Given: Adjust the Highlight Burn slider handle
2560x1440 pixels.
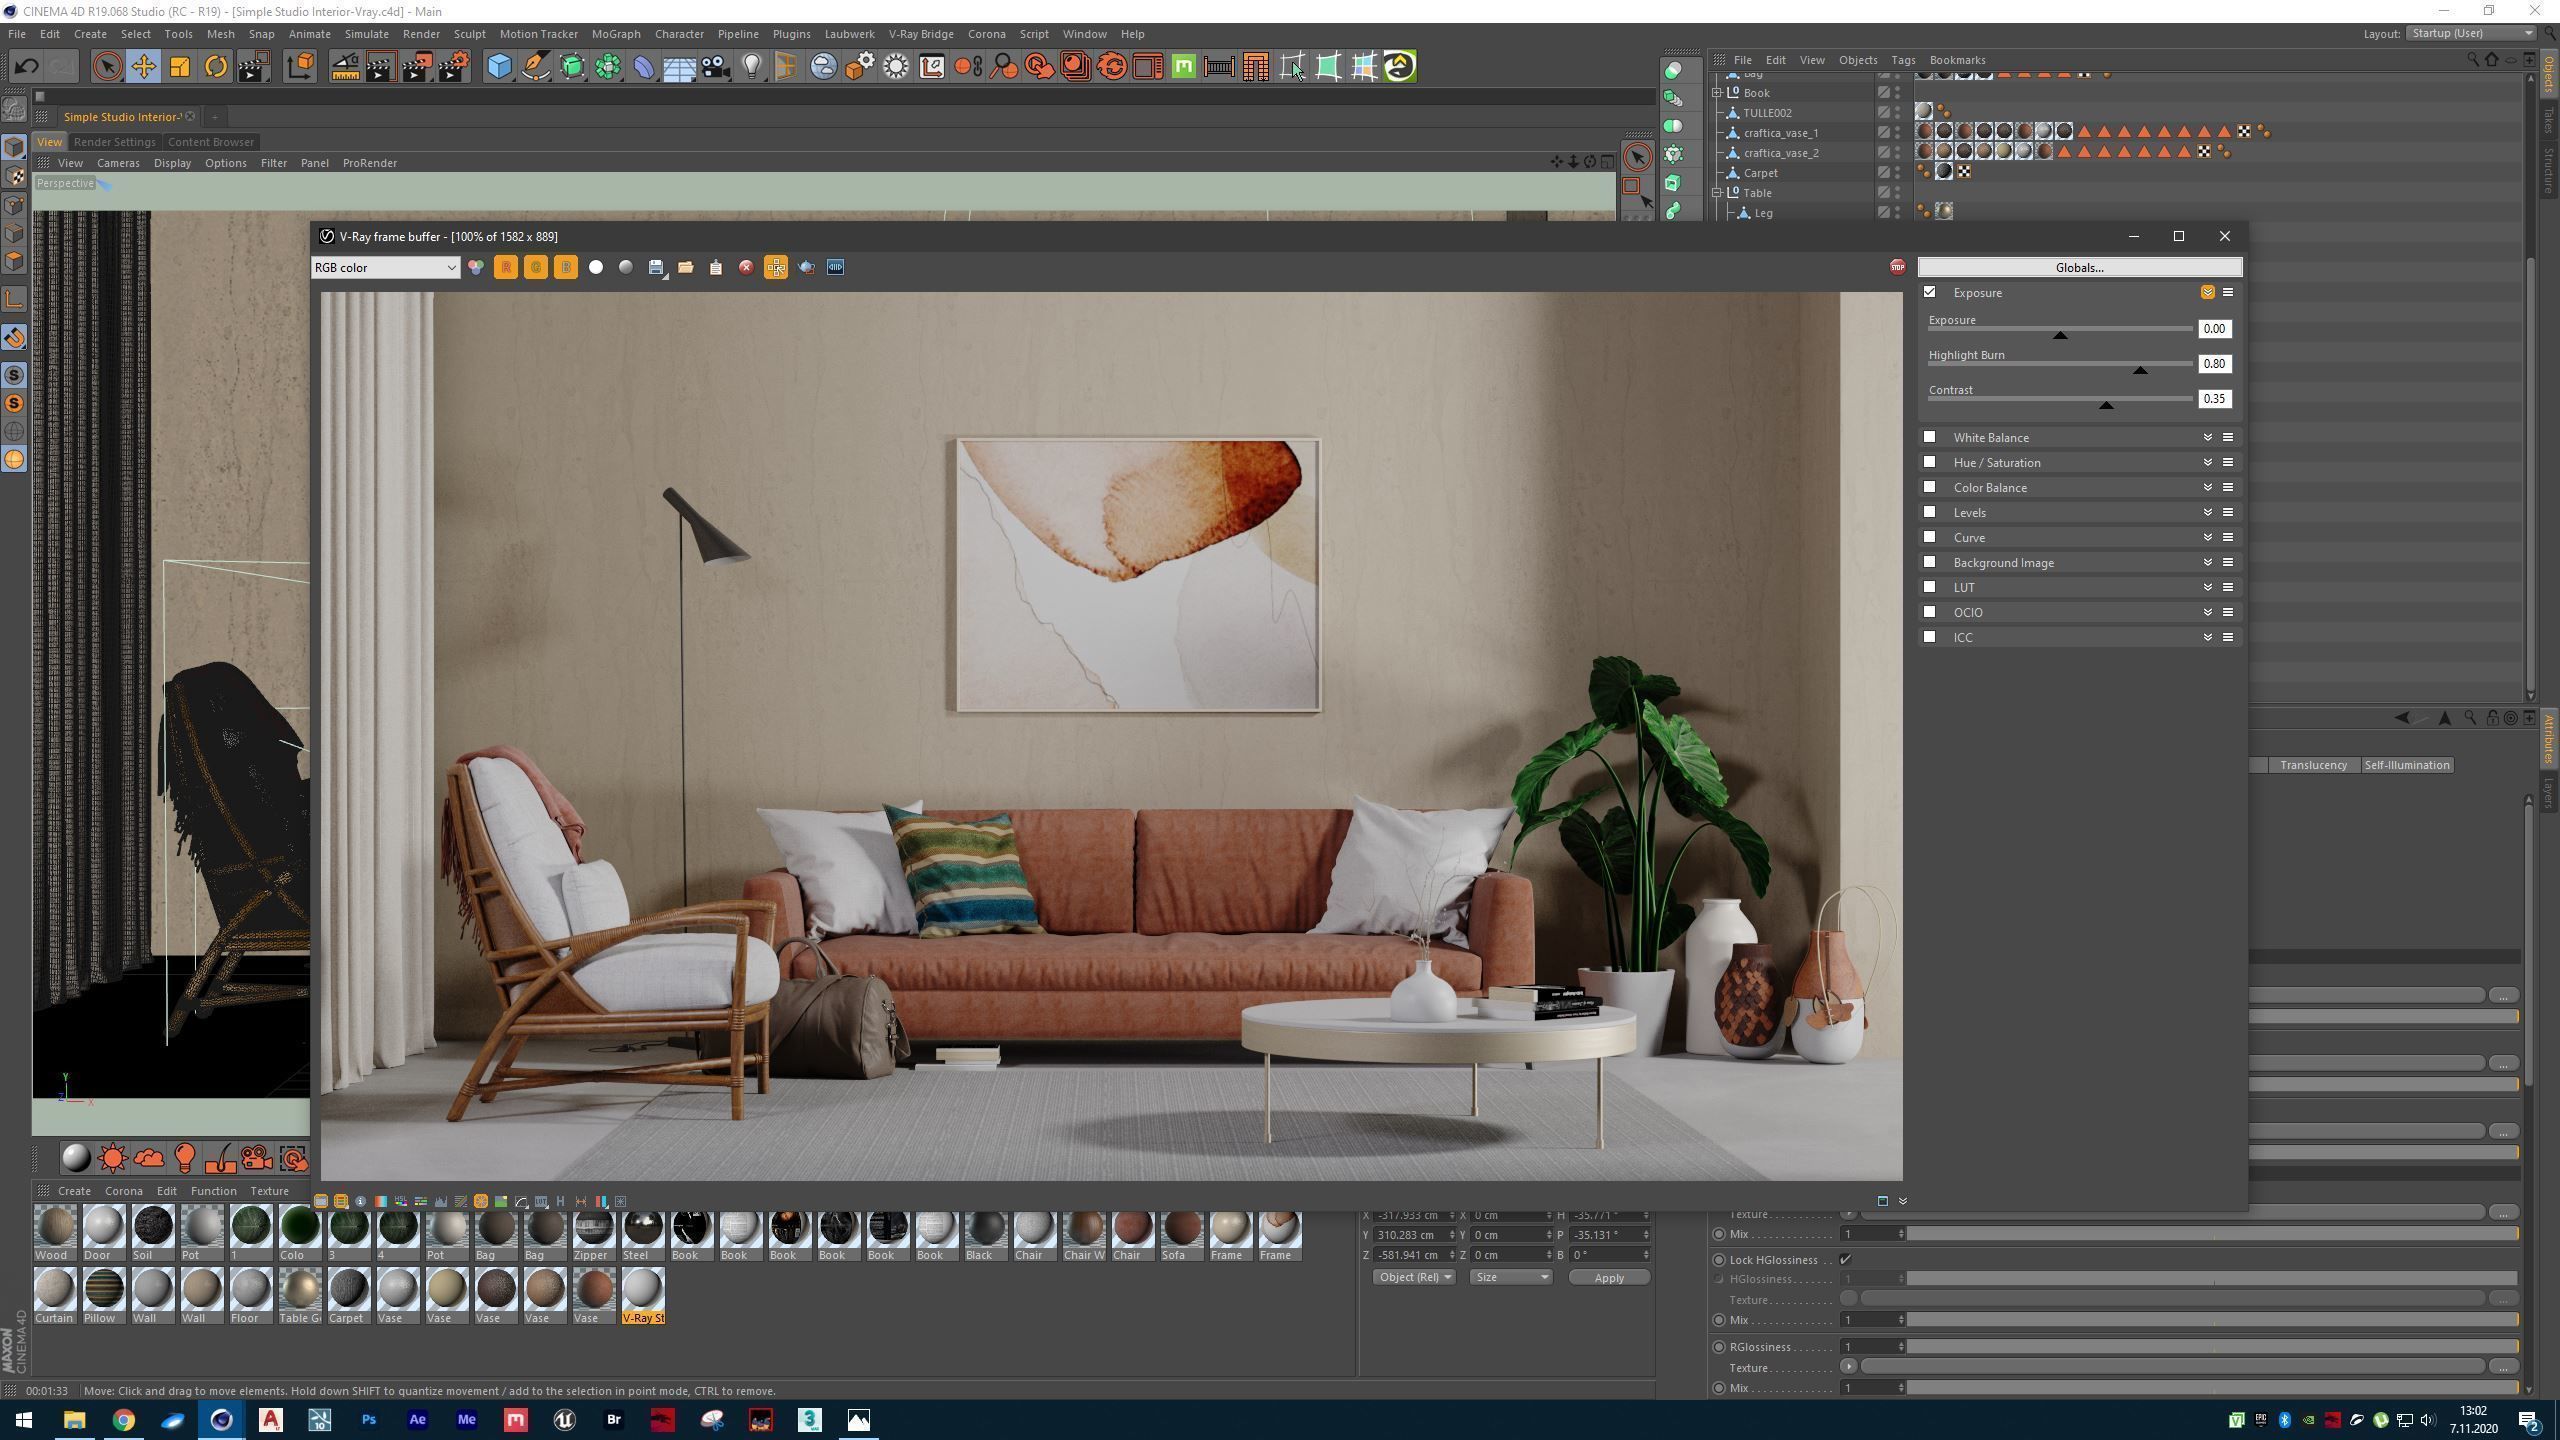Looking at the screenshot, I should [2140, 370].
